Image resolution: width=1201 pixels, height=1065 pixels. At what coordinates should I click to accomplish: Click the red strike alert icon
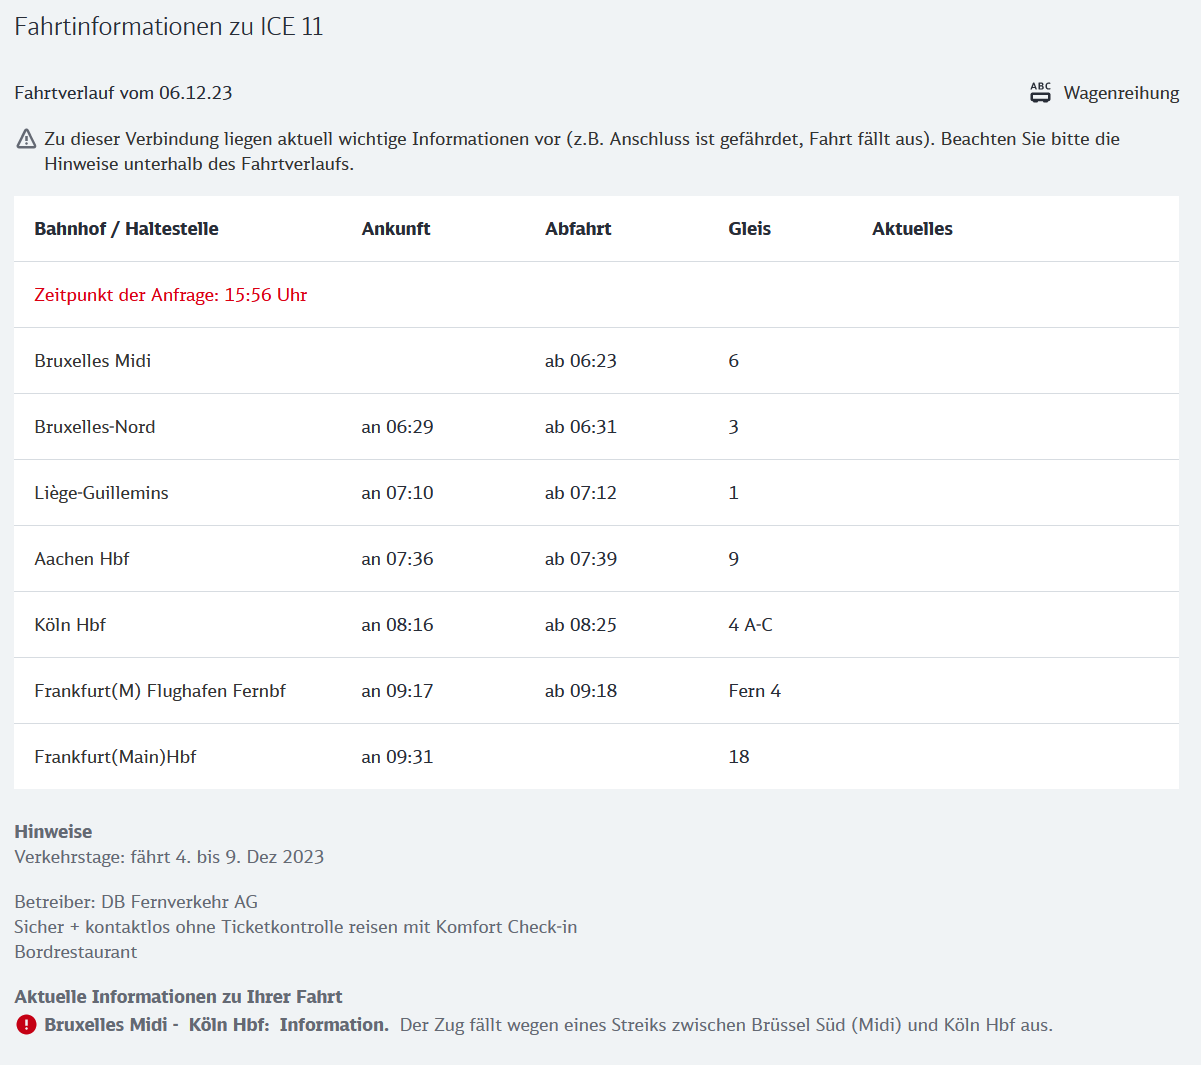[27, 1025]
